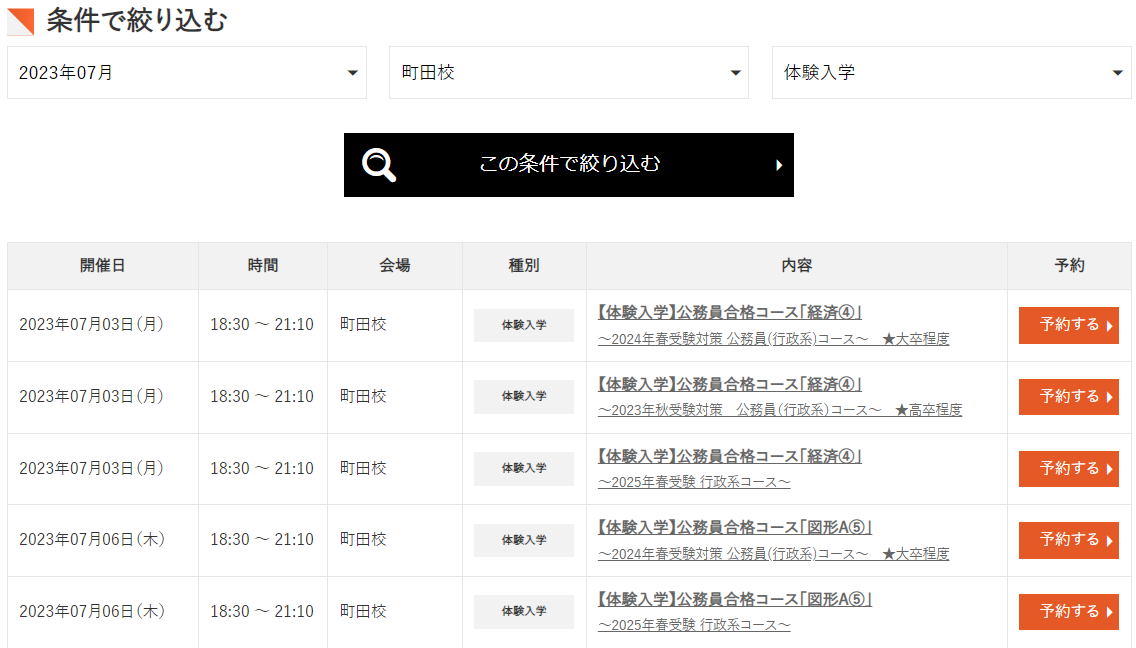Click the 会場 column header

[x=395, y=266]
